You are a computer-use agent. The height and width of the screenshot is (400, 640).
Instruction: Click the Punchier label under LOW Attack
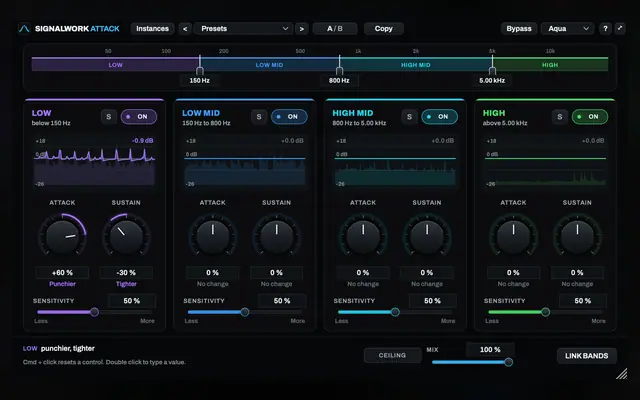tap(62, 284)
